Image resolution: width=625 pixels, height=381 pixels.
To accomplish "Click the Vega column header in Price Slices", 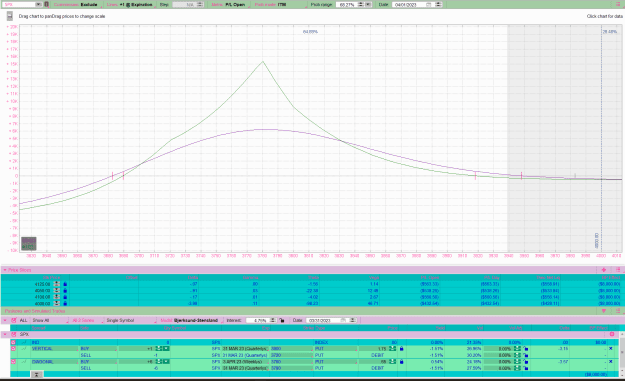I will click(x=374, y=277).
